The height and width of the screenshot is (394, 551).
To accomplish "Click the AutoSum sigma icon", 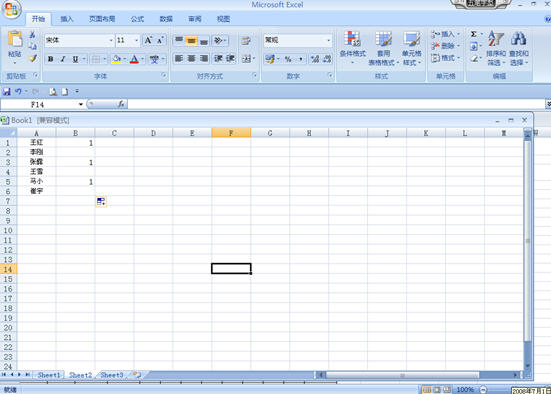I will pos(474,34).
